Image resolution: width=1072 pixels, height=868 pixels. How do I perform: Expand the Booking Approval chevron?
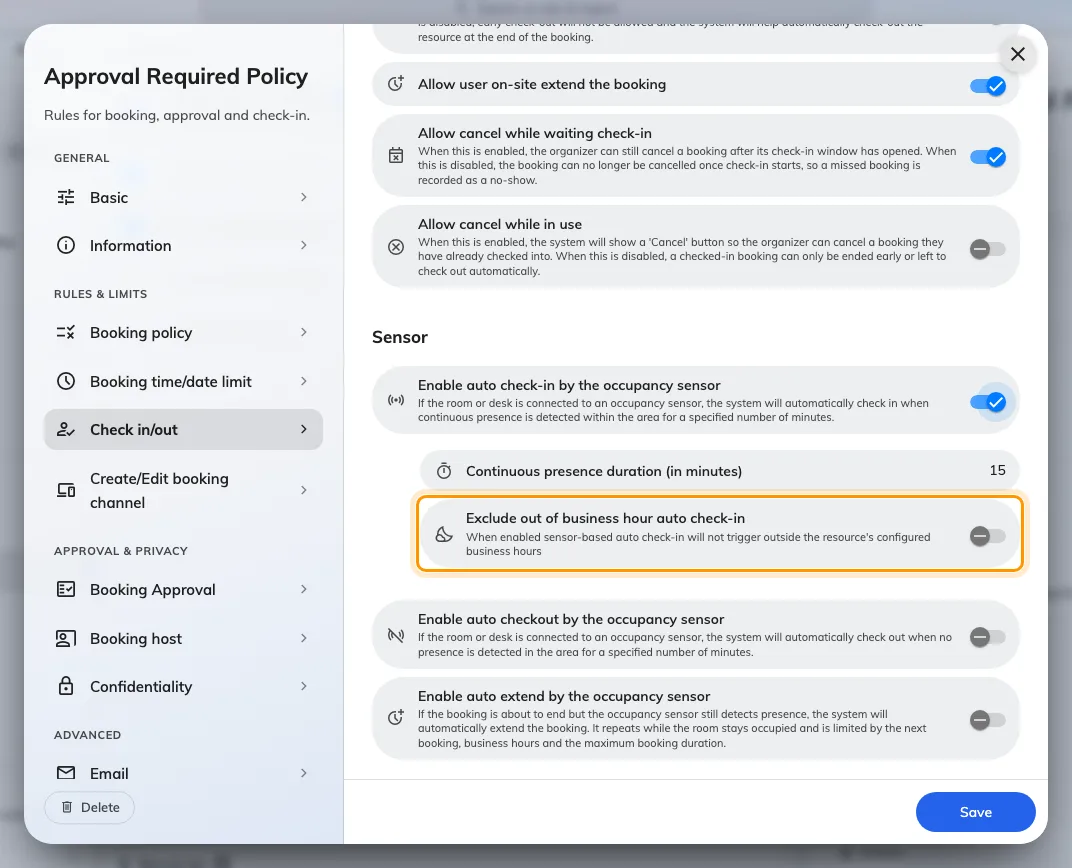304,589
